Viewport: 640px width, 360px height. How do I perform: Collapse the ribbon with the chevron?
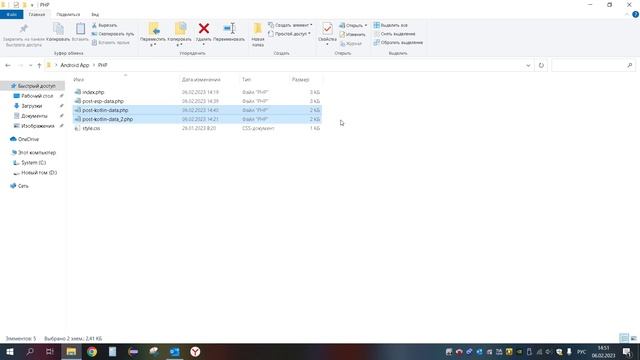[627, 14]
